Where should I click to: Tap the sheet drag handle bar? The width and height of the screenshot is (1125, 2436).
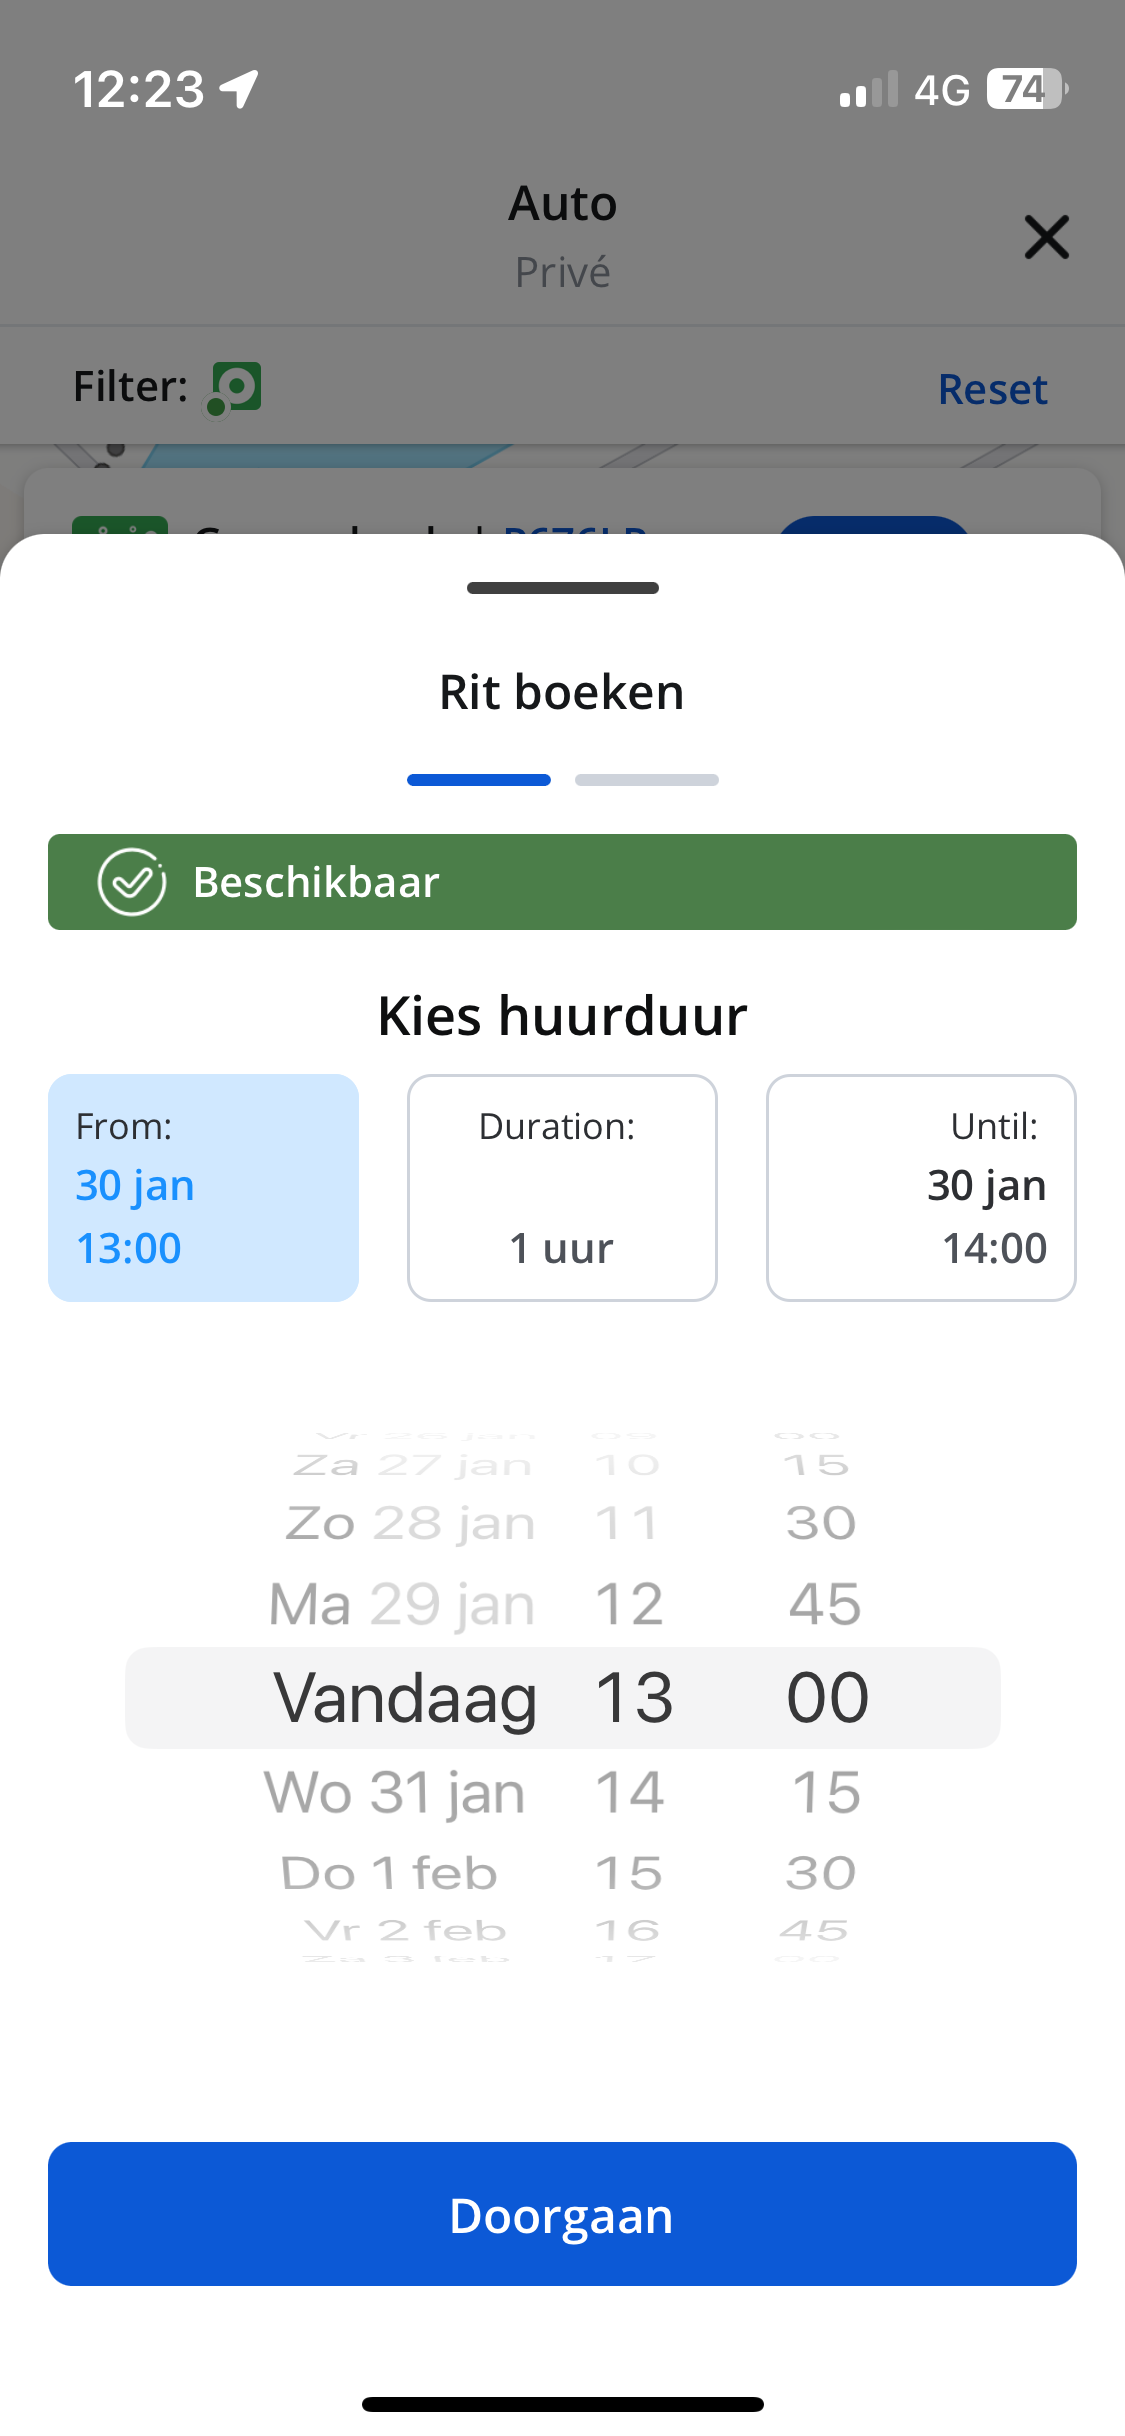[562, 588]
